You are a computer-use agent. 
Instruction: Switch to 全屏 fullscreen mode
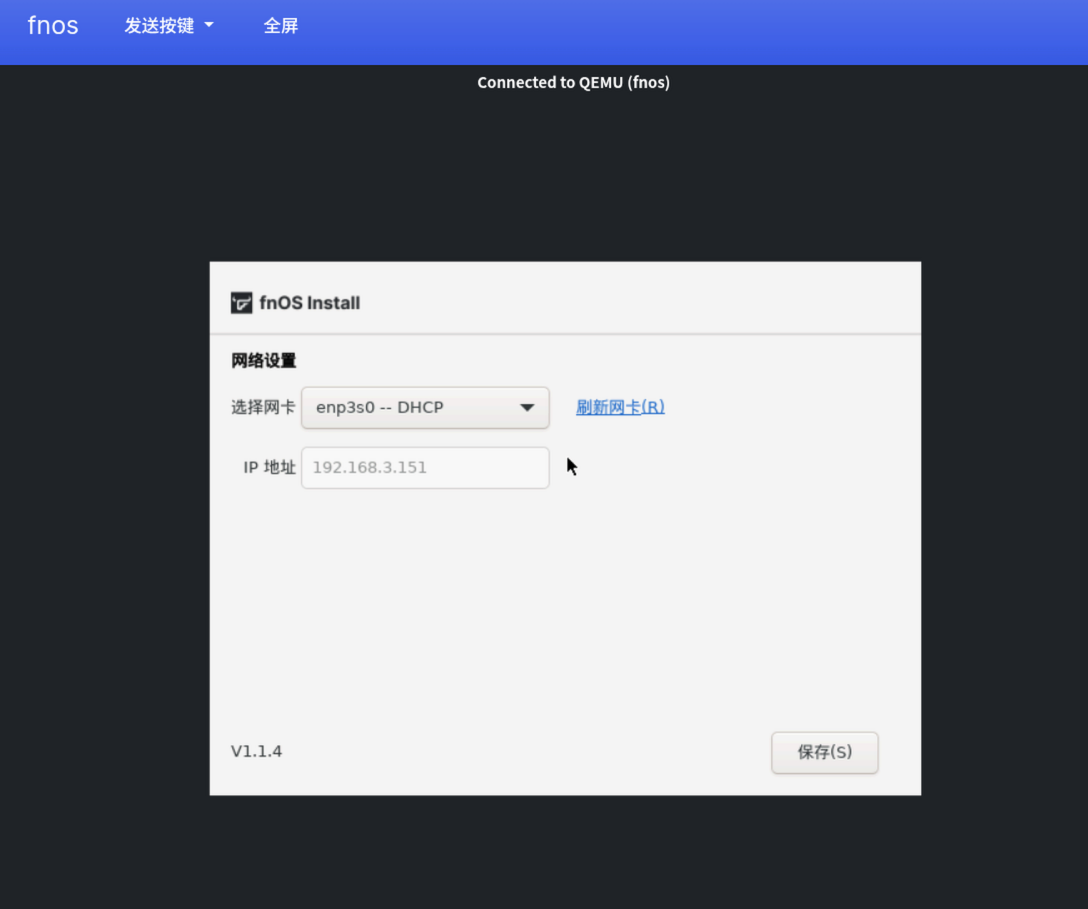[x=281, y=26]
